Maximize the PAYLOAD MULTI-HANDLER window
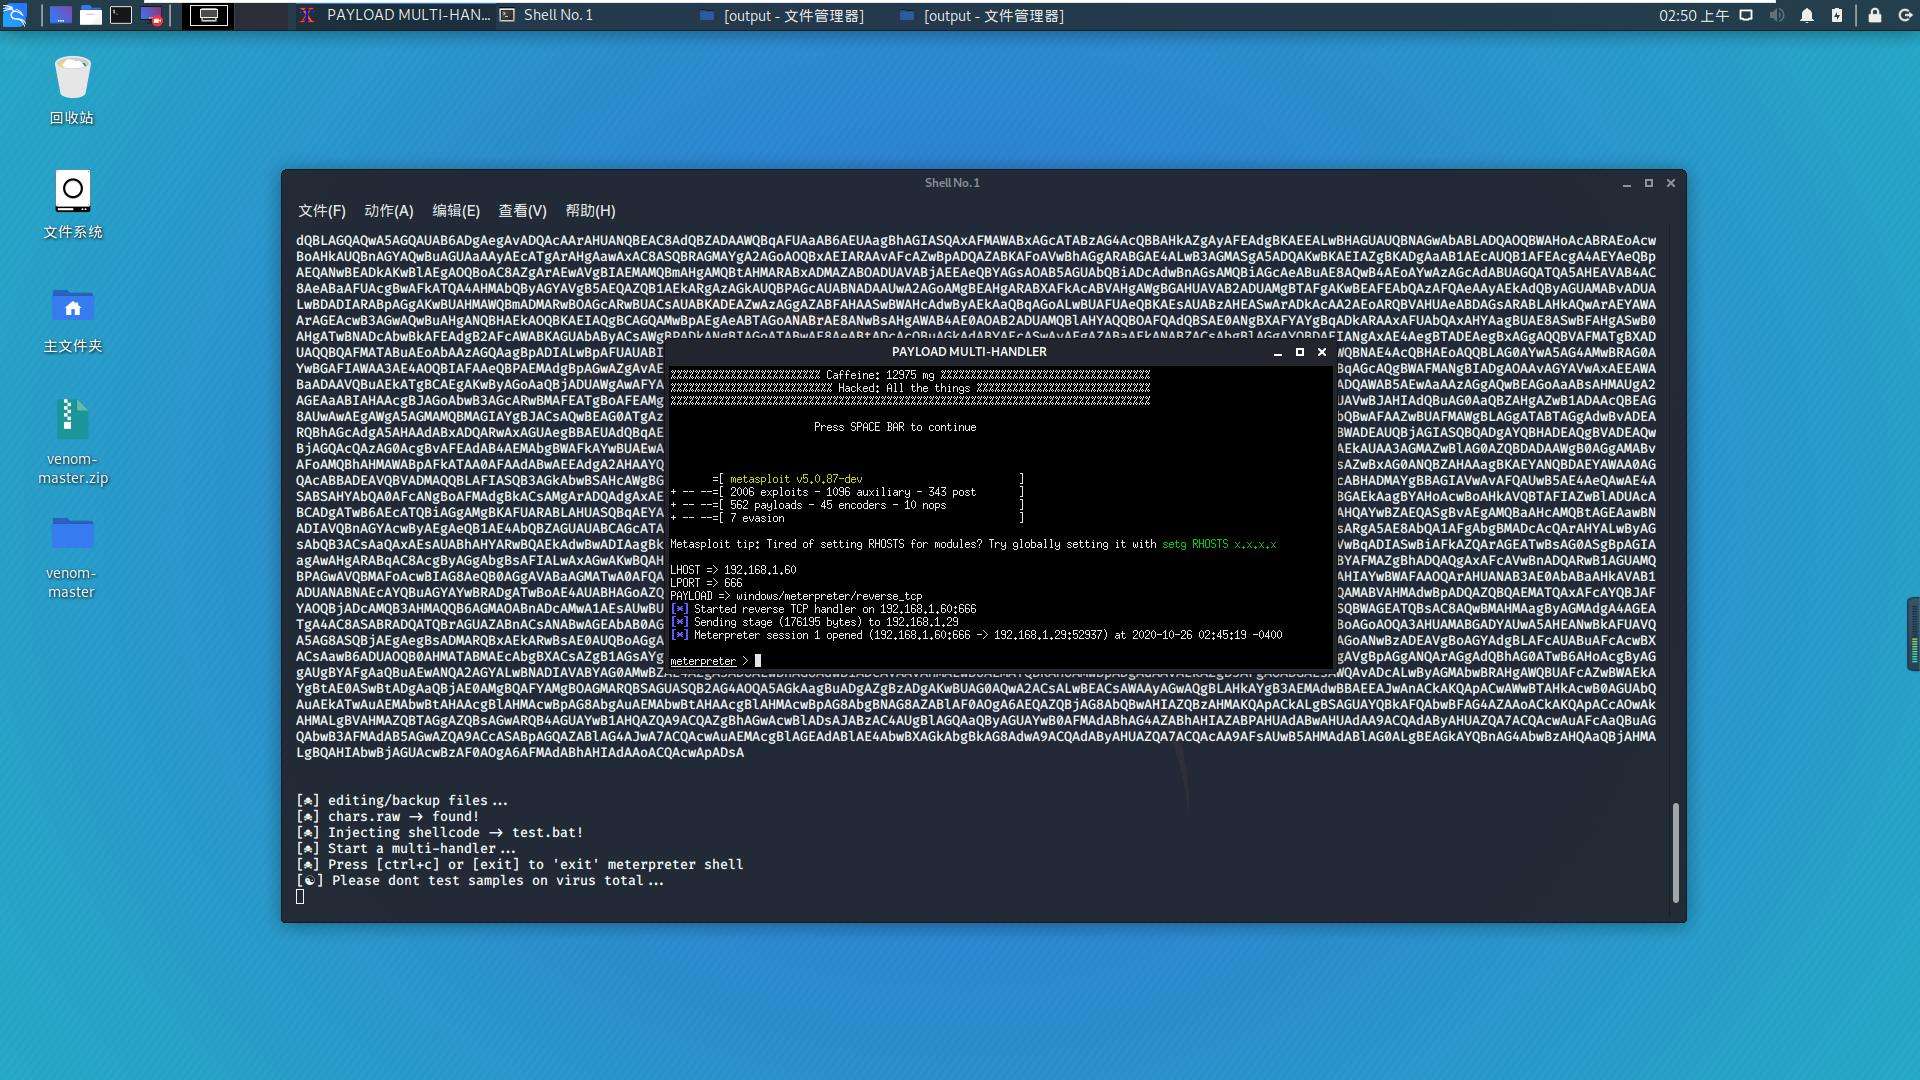This screenshot has width=1920, height=1080. click(1300, 352)
